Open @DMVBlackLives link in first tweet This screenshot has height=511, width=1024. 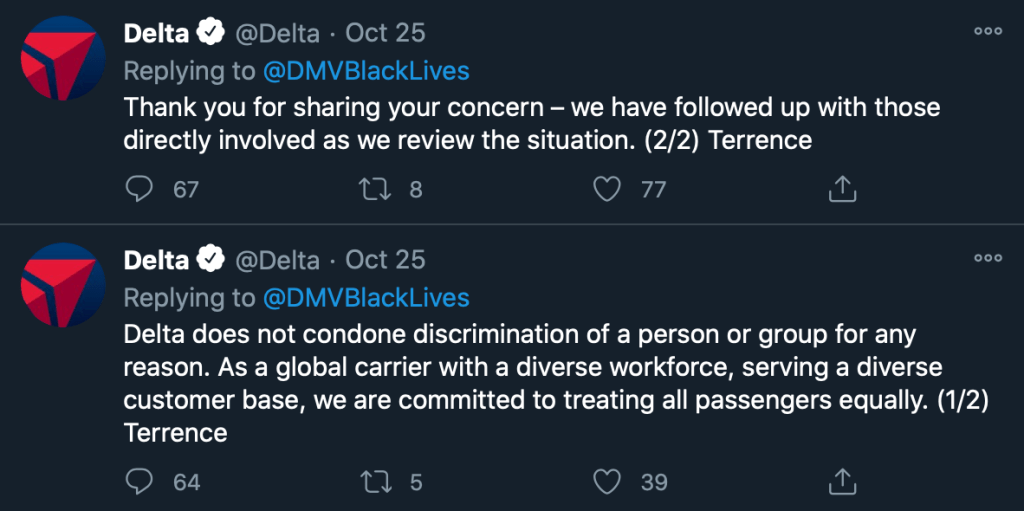pos(365,71)
